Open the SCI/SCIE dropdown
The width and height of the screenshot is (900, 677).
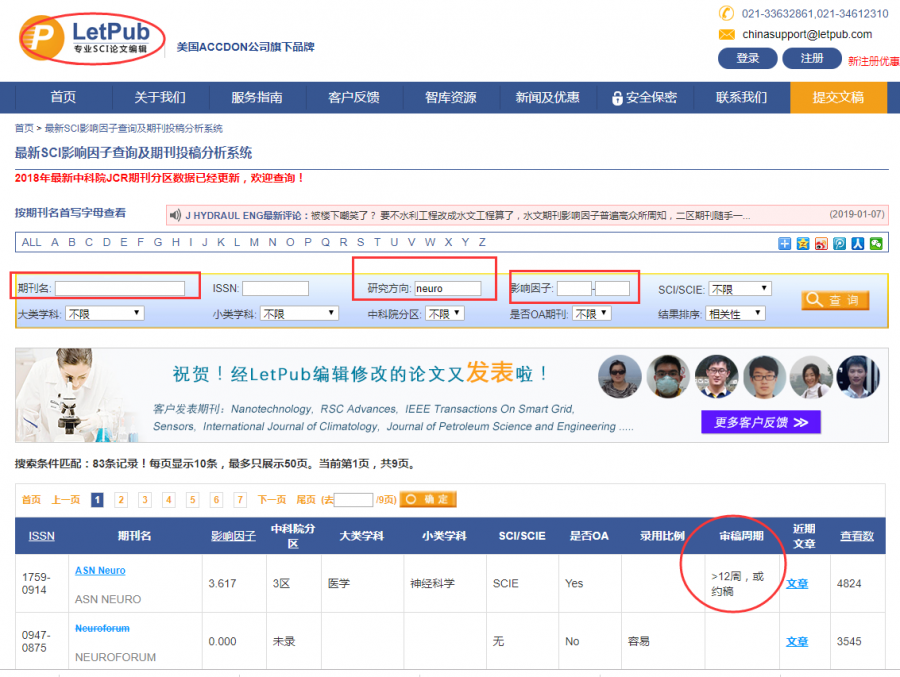point(740,289)
